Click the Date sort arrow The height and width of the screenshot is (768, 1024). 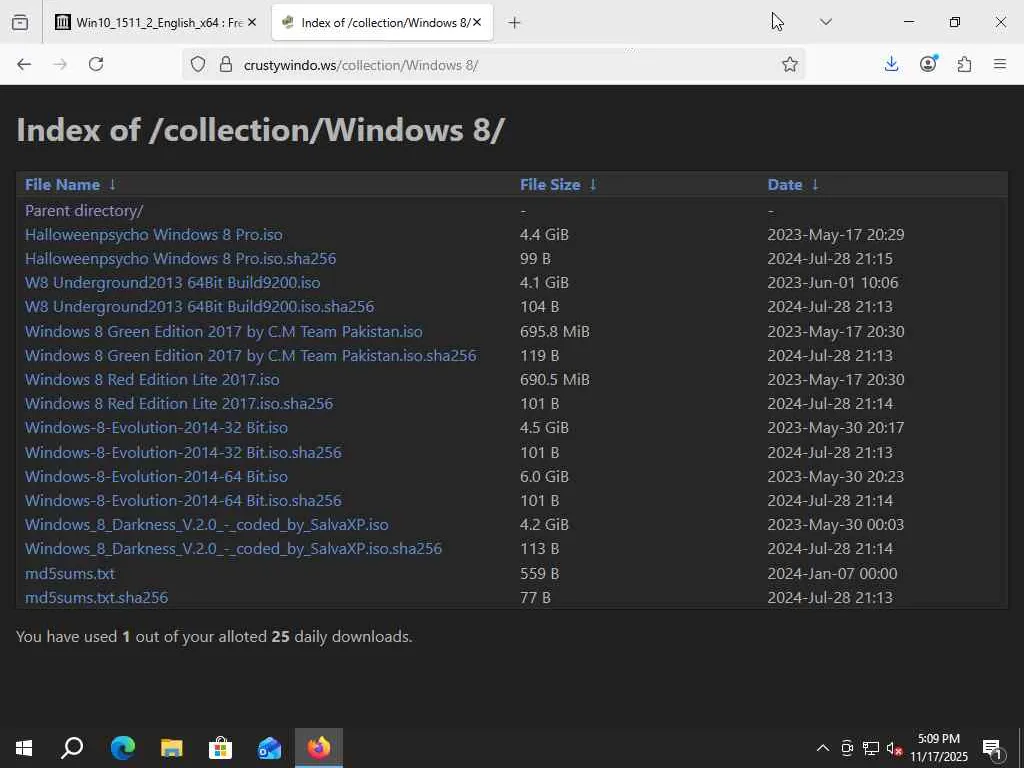click(815, 185)
